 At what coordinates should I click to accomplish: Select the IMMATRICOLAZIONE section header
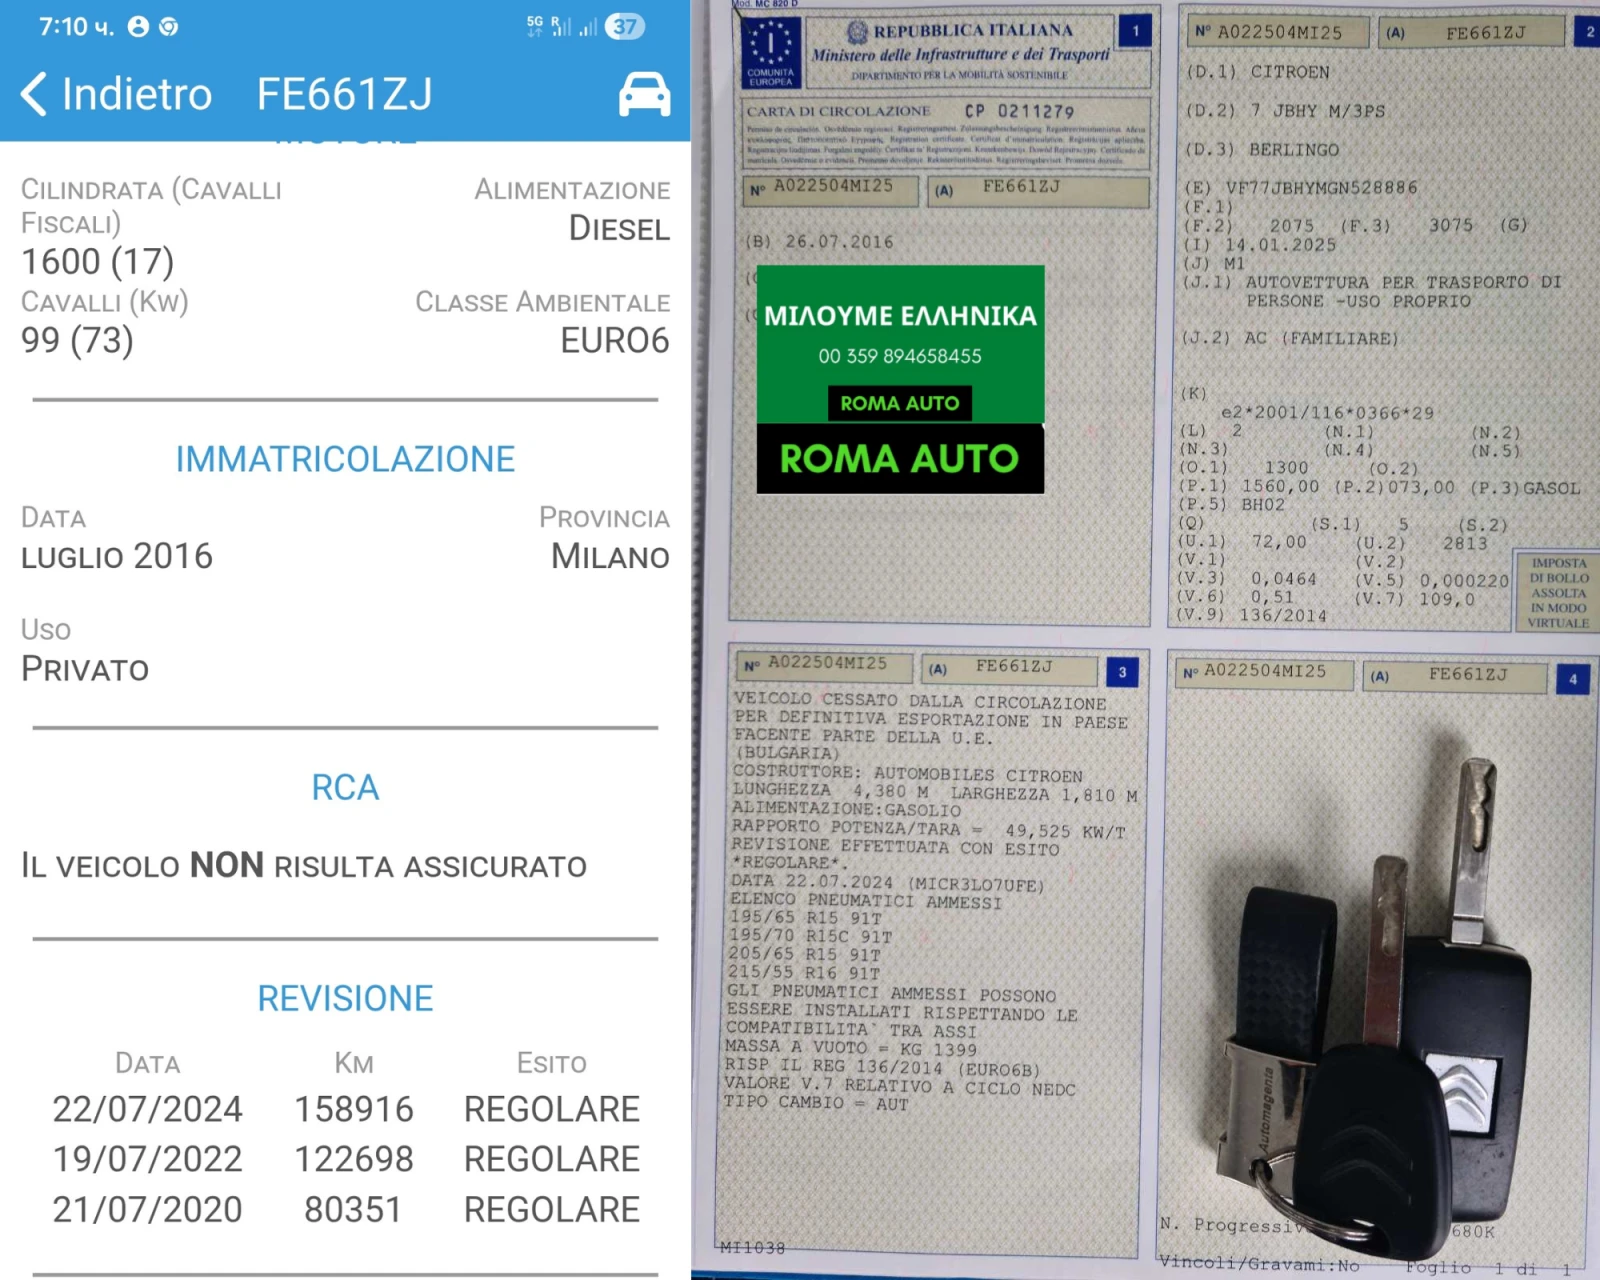point(345,459)
